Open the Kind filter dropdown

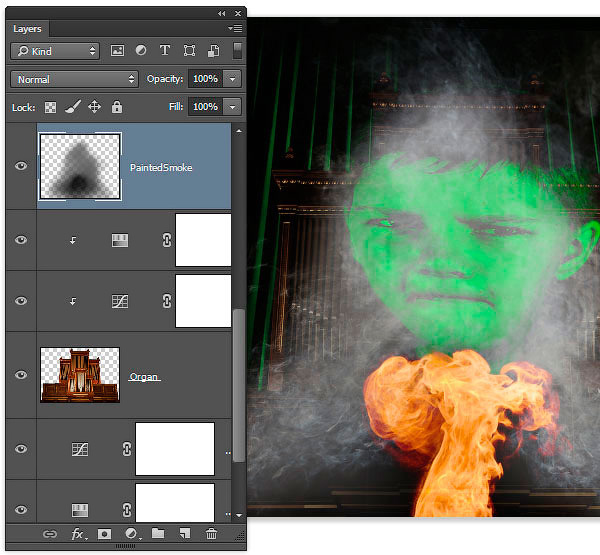(55, 51)
